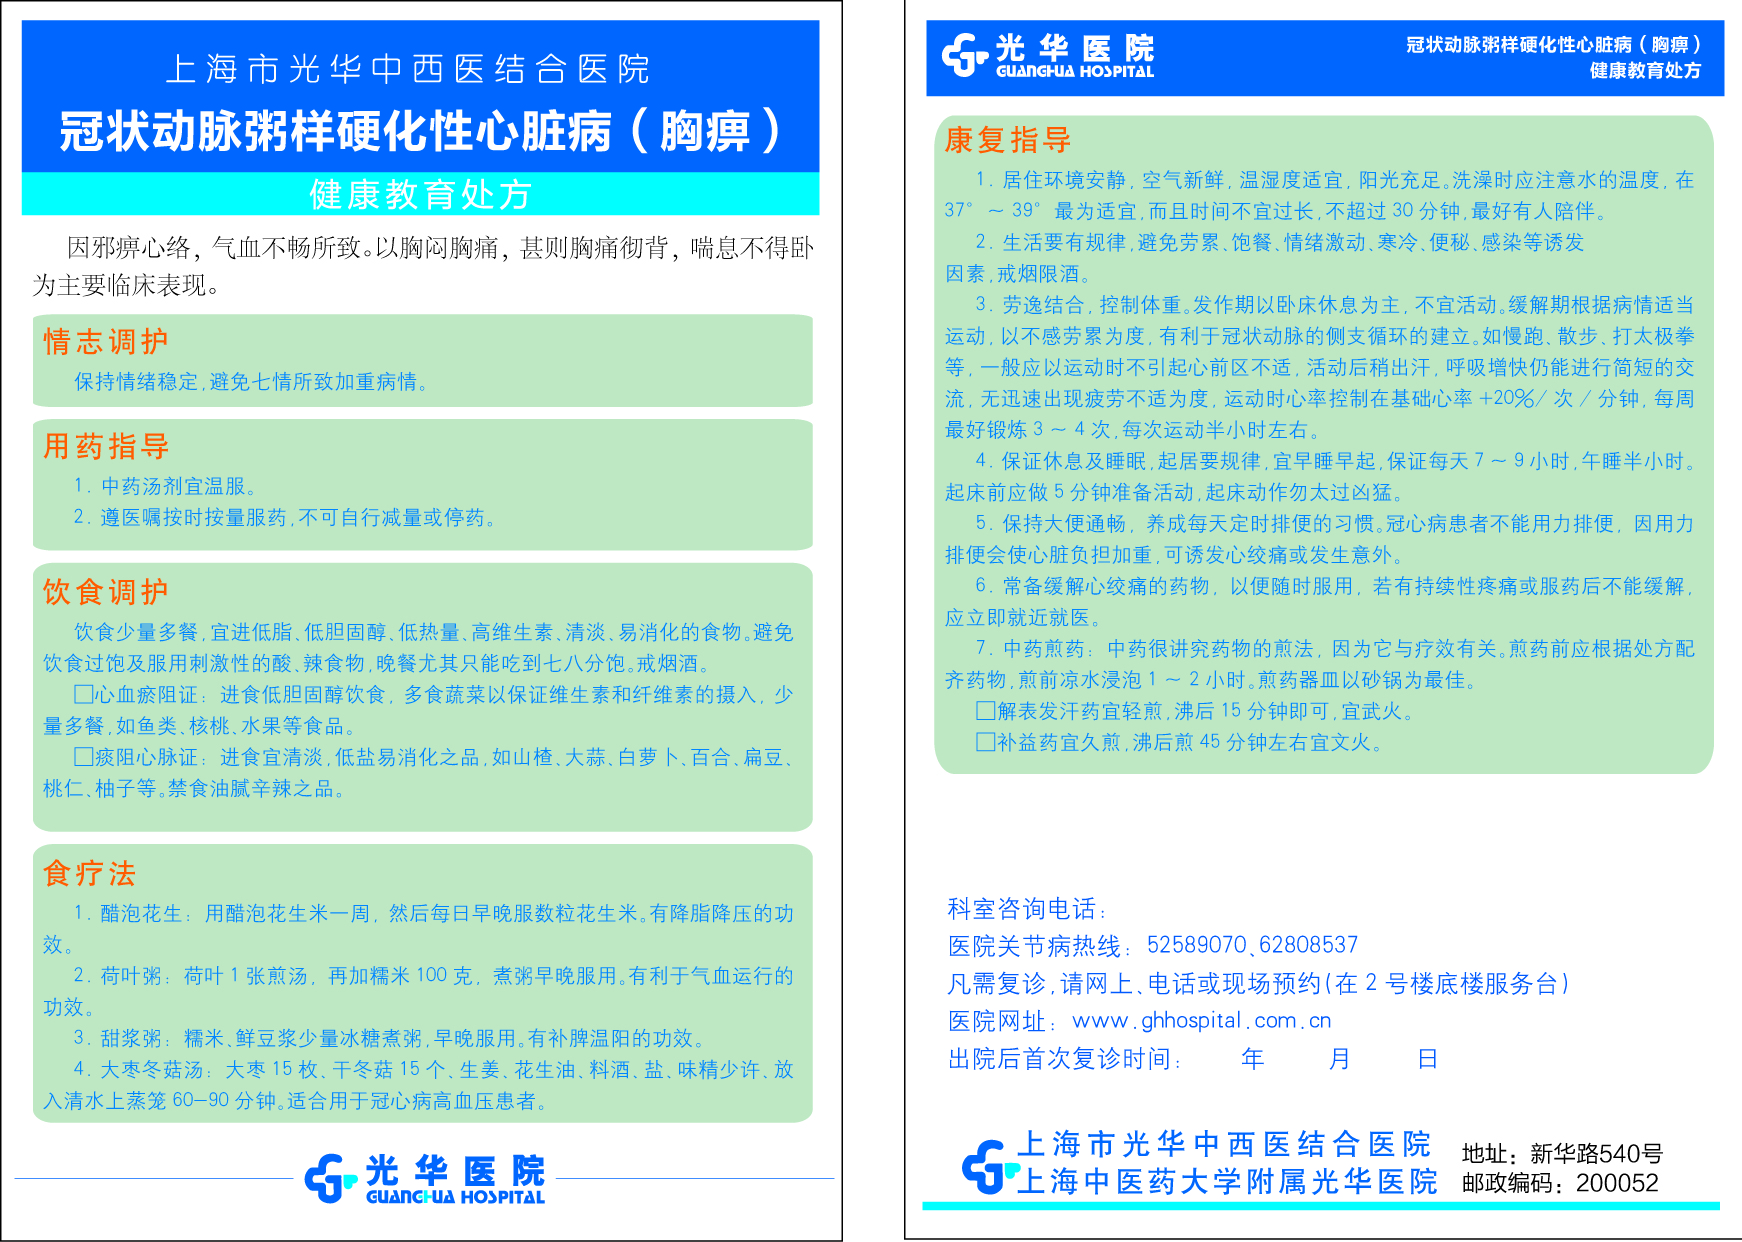Tick the 解表发汗药宜轻煎 checkbox
Image resolution: width=1742 pixels, height=1242 pixels.
(x=986, y=711)
